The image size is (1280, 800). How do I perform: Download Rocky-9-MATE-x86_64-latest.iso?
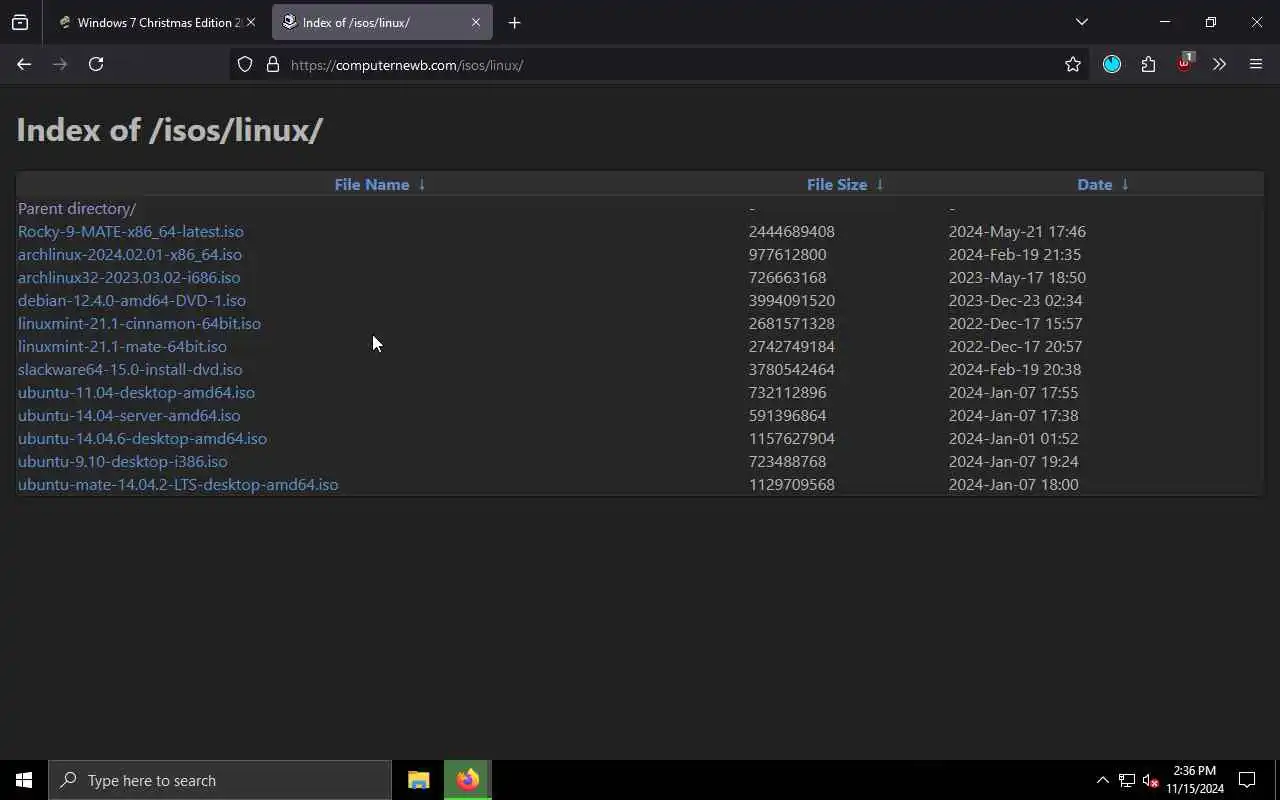pos(131,231)
